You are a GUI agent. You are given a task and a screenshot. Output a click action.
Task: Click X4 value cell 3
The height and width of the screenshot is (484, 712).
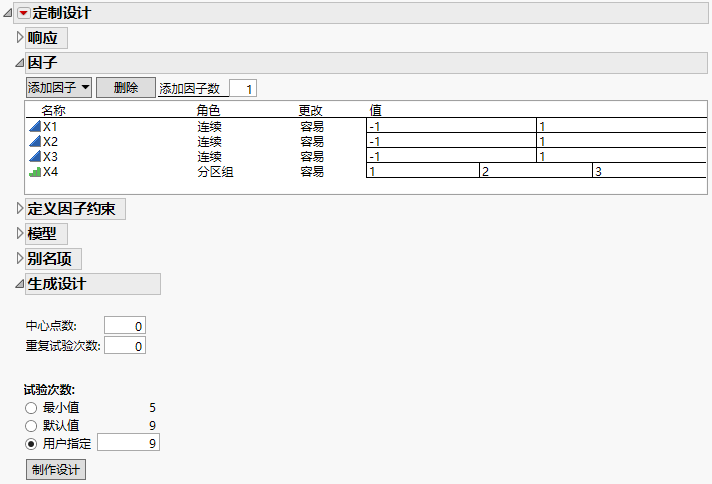point(649,170)
